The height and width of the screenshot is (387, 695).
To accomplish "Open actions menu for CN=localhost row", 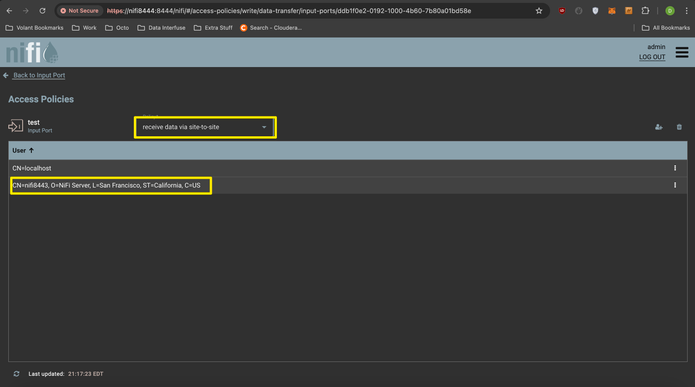I will coord(675,168).
